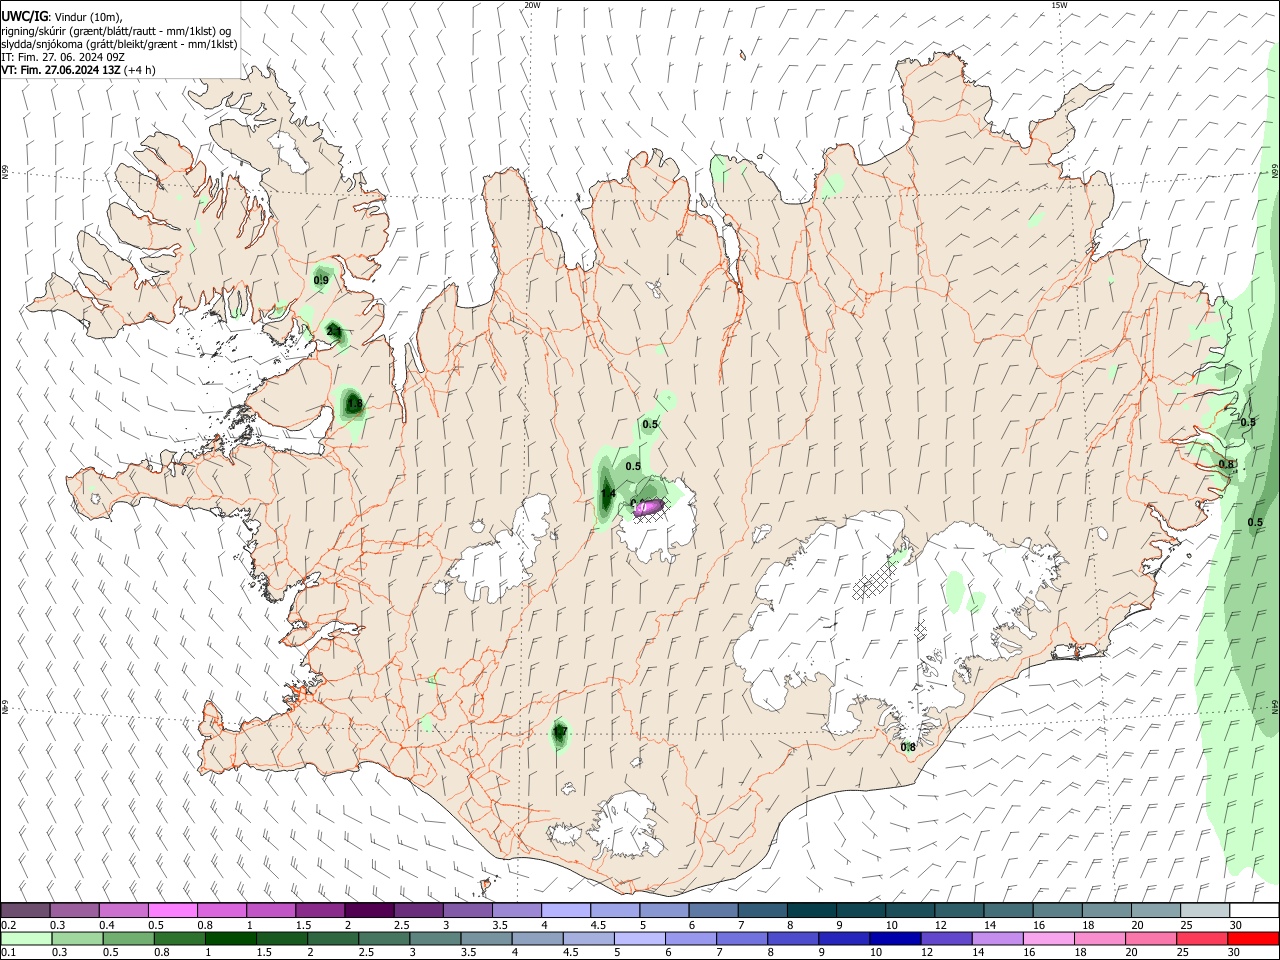1280x960 pixels.
Task: Click the "0.2" label starting the snow scale
Action: [x=9, y=925]
